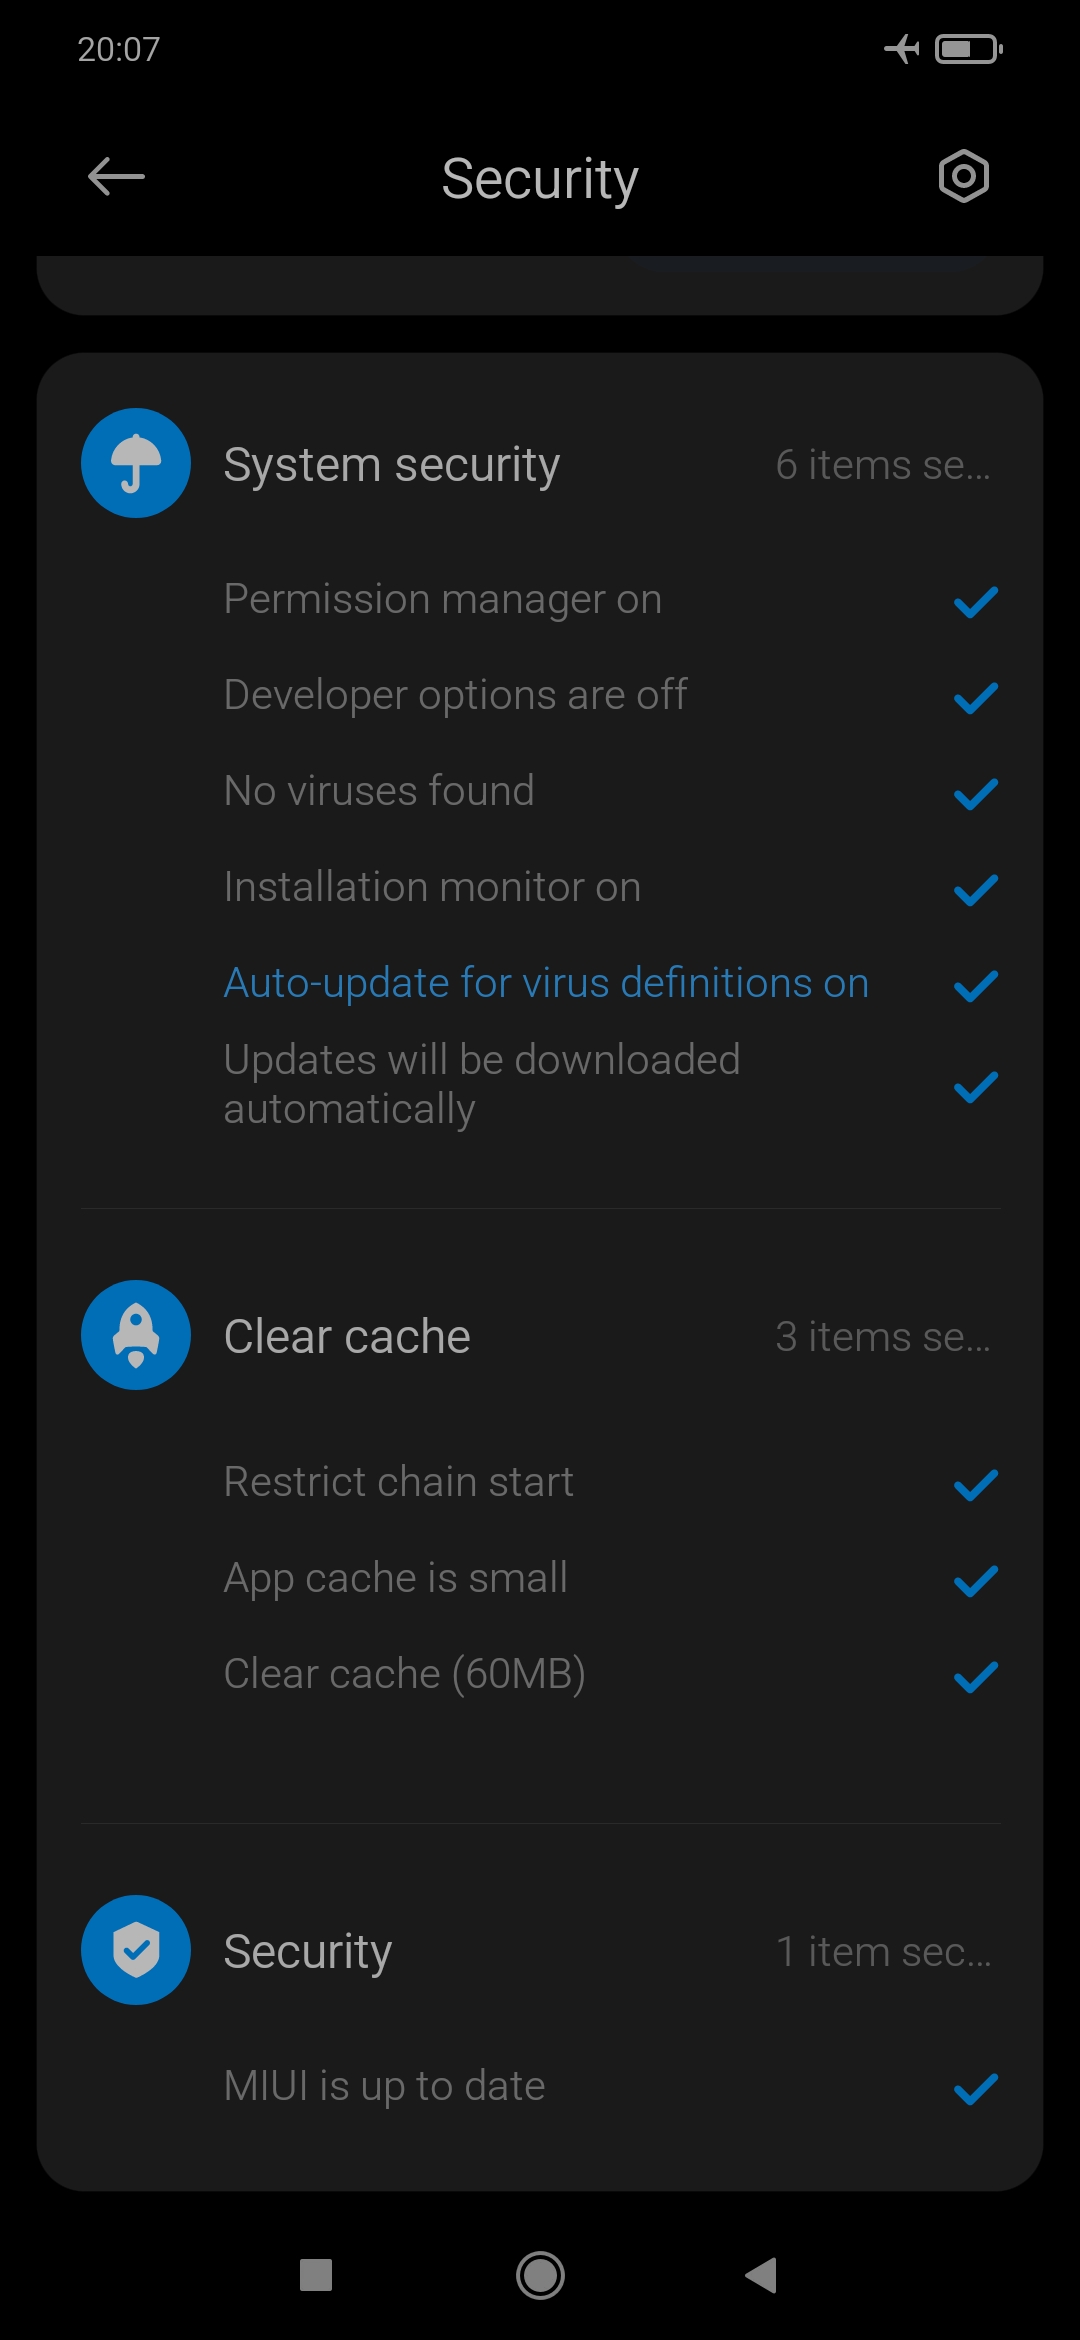This screenshot has width=1080, height=2340.
Task: Tap the Clear cache rocket icon
Action: click(136, 1335)
